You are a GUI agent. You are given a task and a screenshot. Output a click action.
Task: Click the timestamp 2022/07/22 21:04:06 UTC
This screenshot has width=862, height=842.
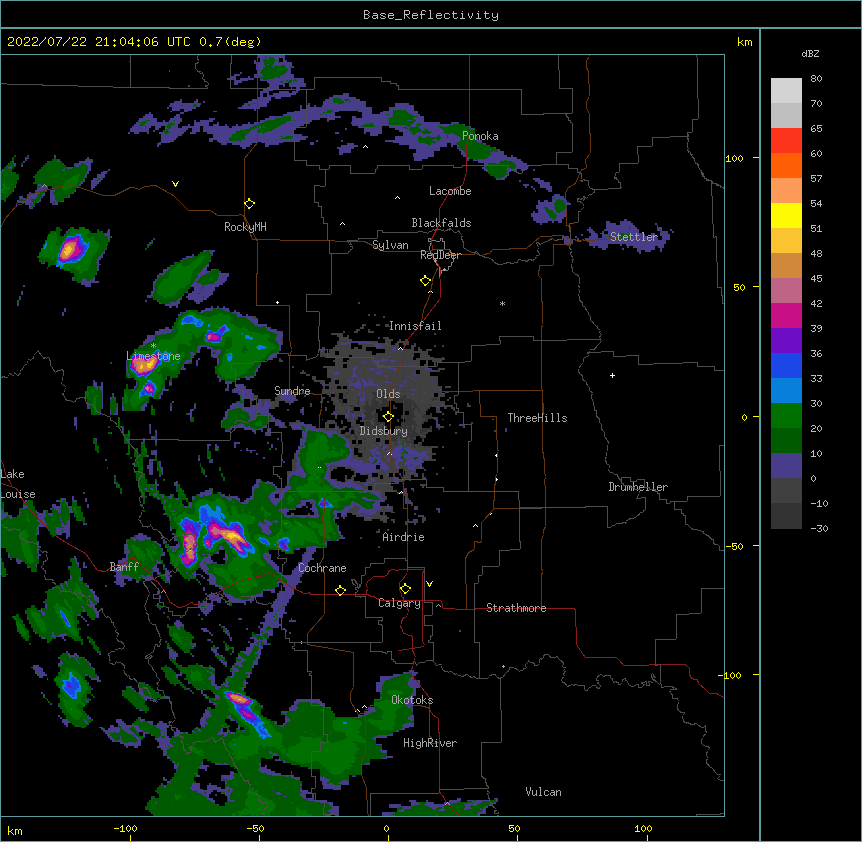99,42
